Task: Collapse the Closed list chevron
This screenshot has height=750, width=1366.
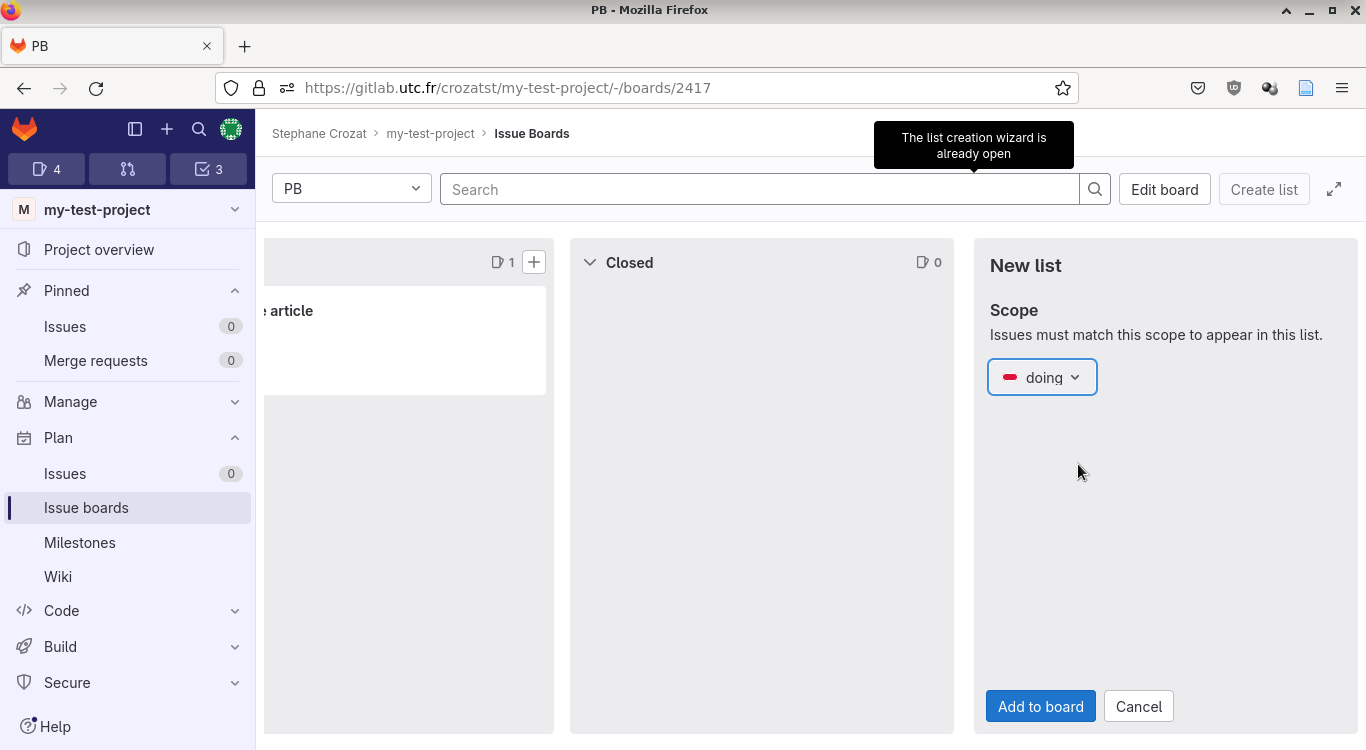Action: [x=590, y=262]
